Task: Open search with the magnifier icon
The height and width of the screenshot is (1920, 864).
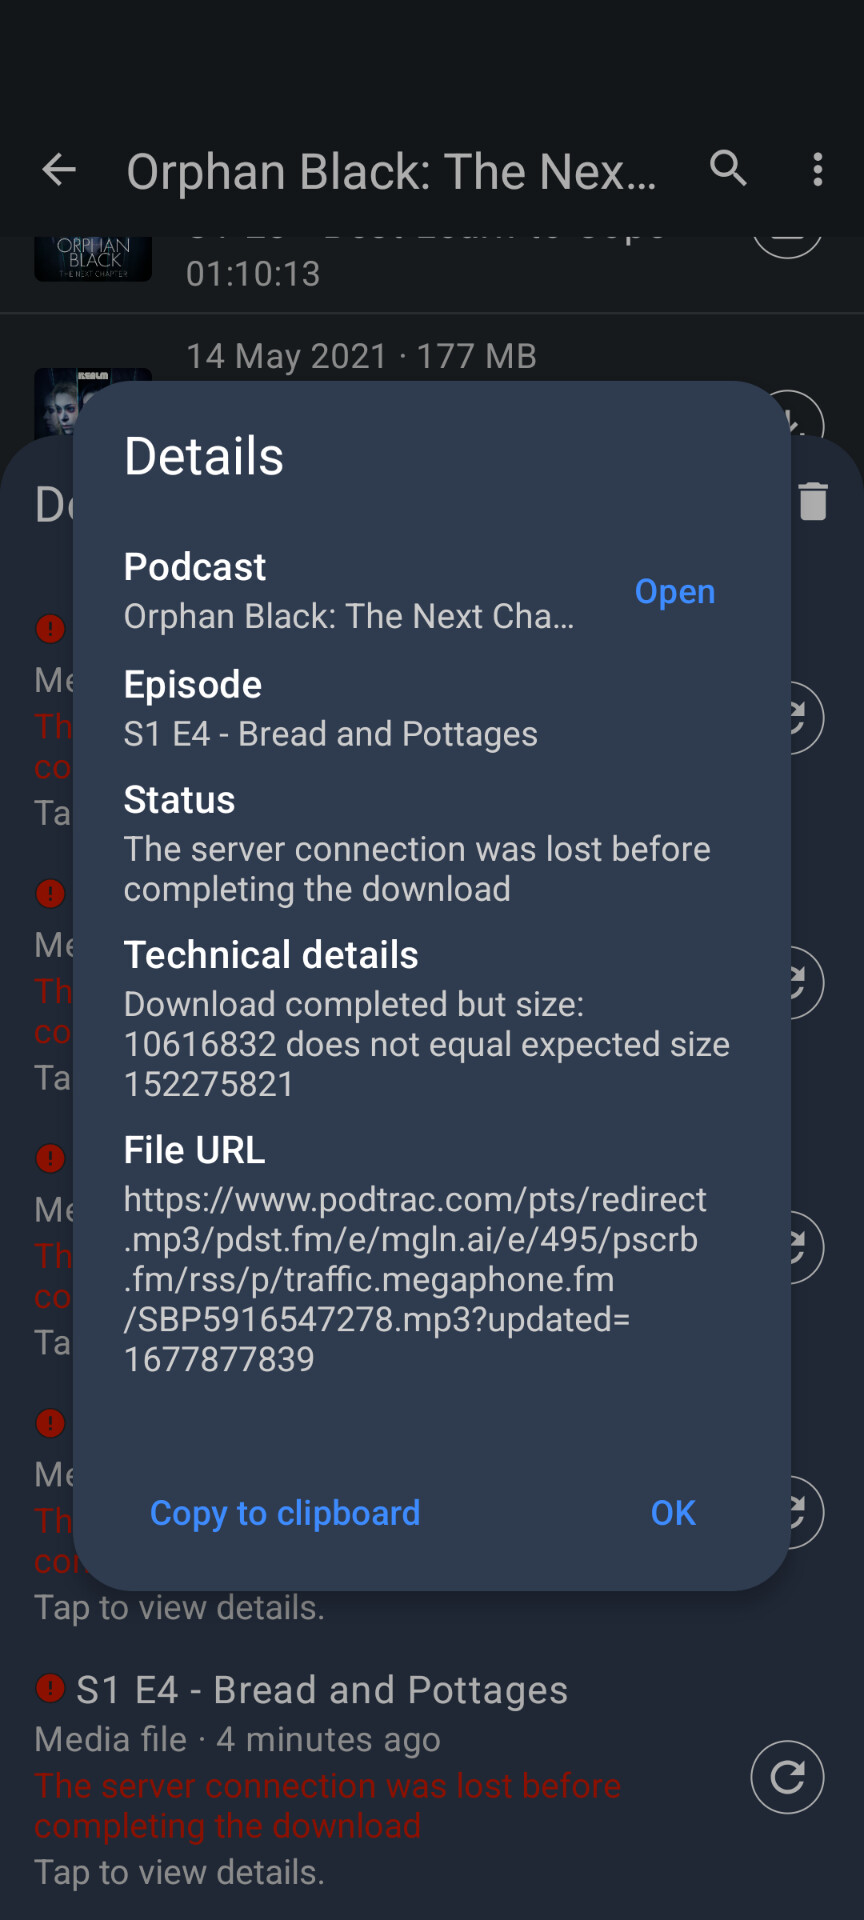Action: pyautogui.click(x=728, y=169)
